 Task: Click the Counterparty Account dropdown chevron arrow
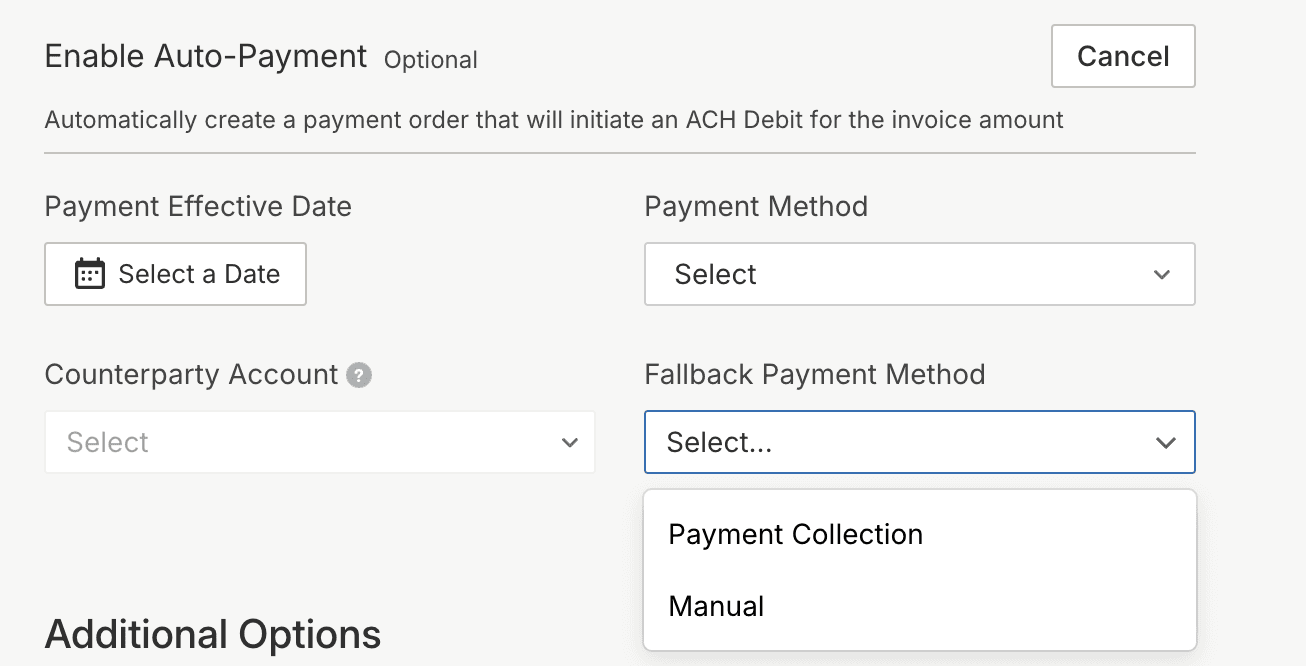[x=570, y=442]
